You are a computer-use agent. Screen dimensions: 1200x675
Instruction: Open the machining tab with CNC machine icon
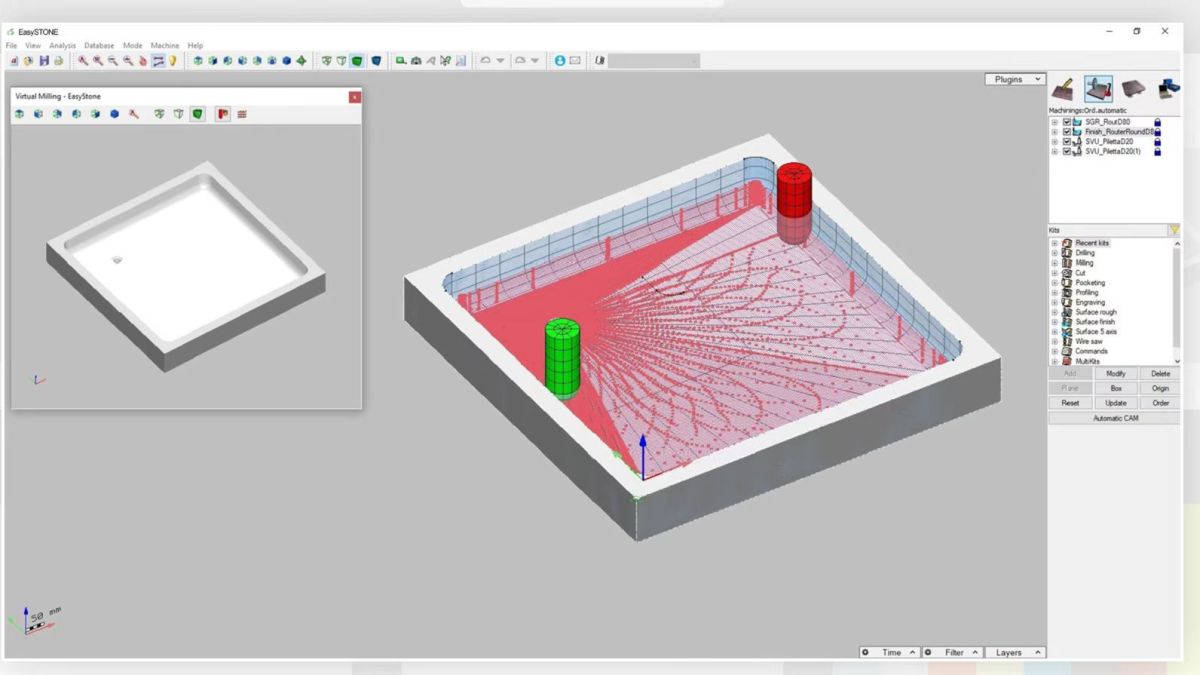[x=1098, y=89]
